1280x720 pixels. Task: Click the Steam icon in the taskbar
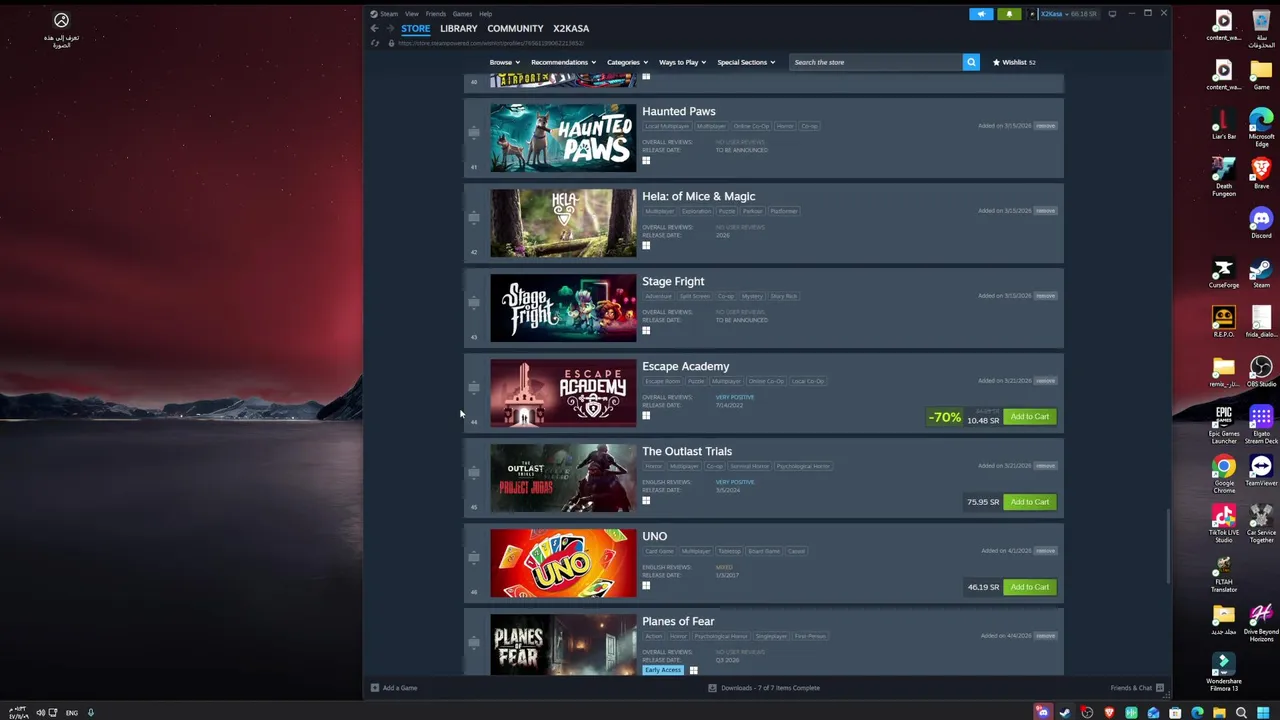(x=1065, y=712)
